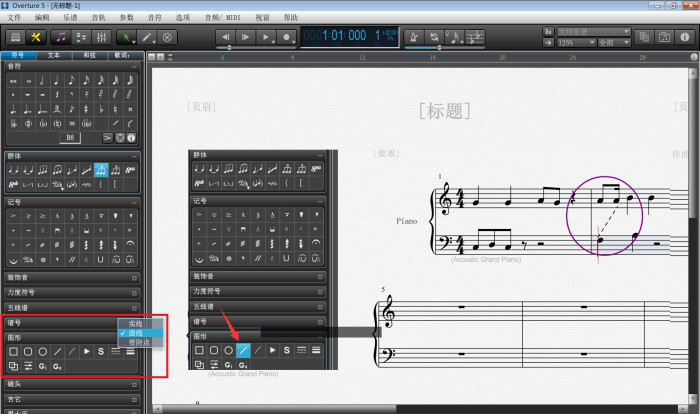
Task: Toggle the metronome button
Action: click(414, 37)
